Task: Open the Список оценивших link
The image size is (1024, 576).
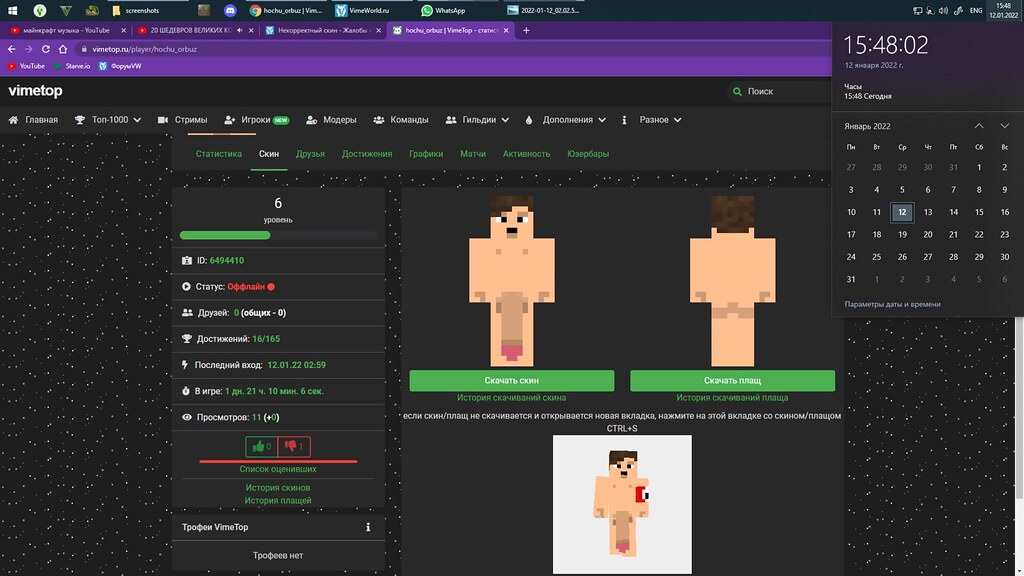Action: coord(278,468)
